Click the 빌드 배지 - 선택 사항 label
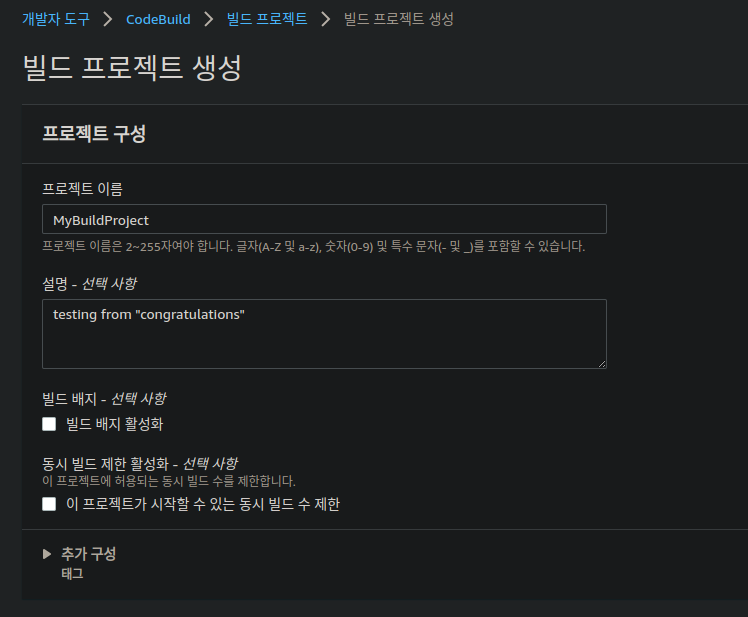This screenshot has width=748, height=617. [x=104, y=398]
